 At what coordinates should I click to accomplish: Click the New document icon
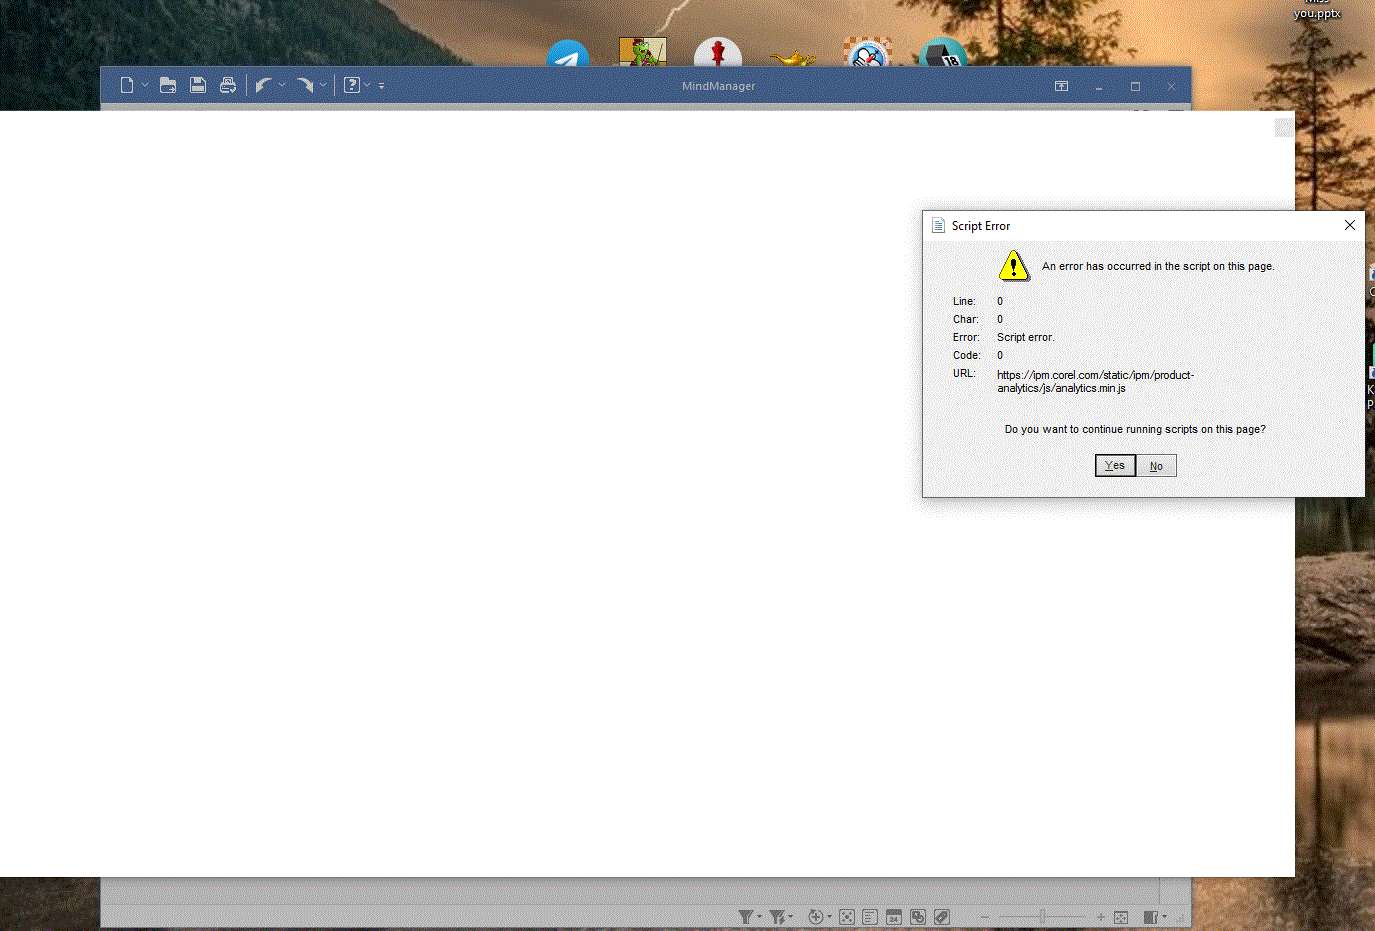coord(127,86)
